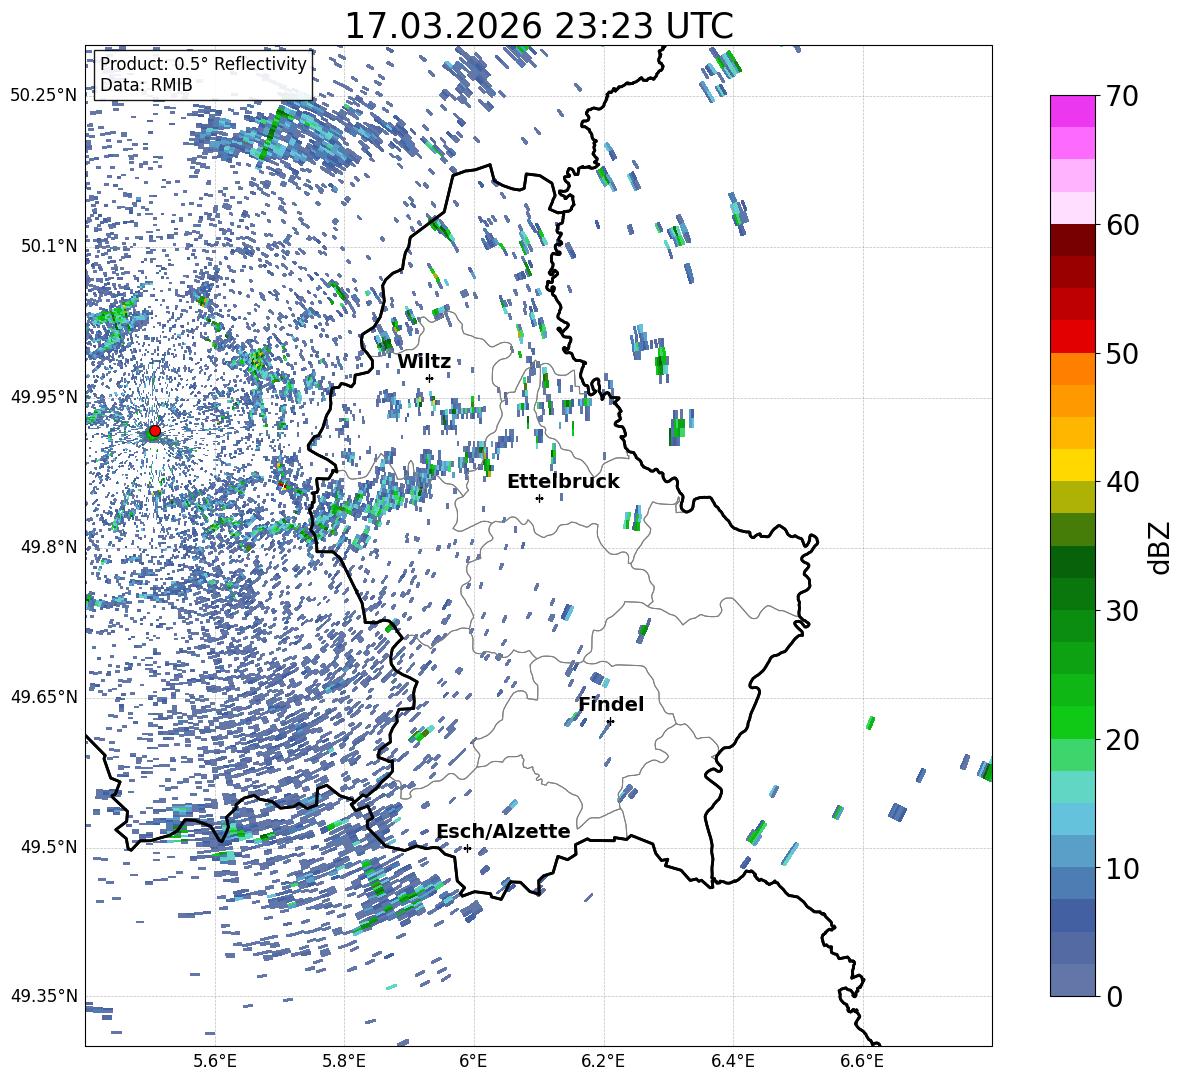This screenshot has height=1081, width=1184.
Task: Select the Wiltz city label
Action: click(x=424, y=362)
